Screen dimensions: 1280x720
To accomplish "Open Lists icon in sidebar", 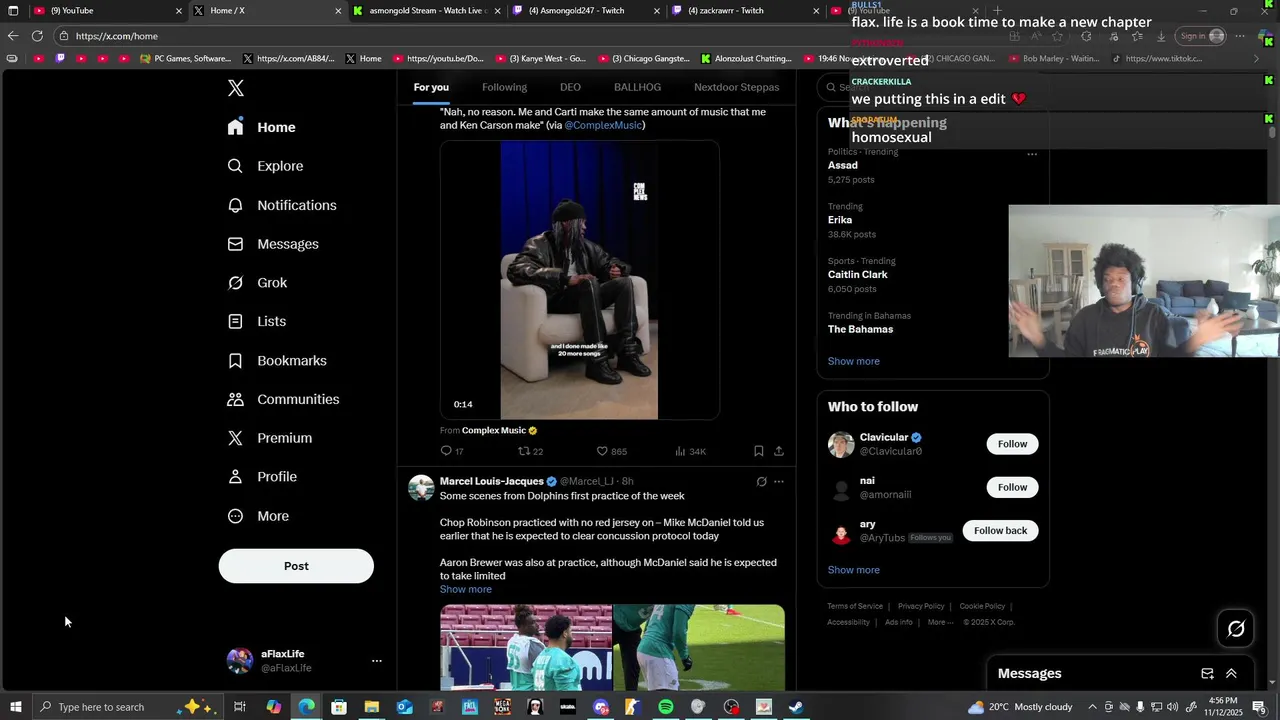I will pyautogui.click(x=235, y=321).
